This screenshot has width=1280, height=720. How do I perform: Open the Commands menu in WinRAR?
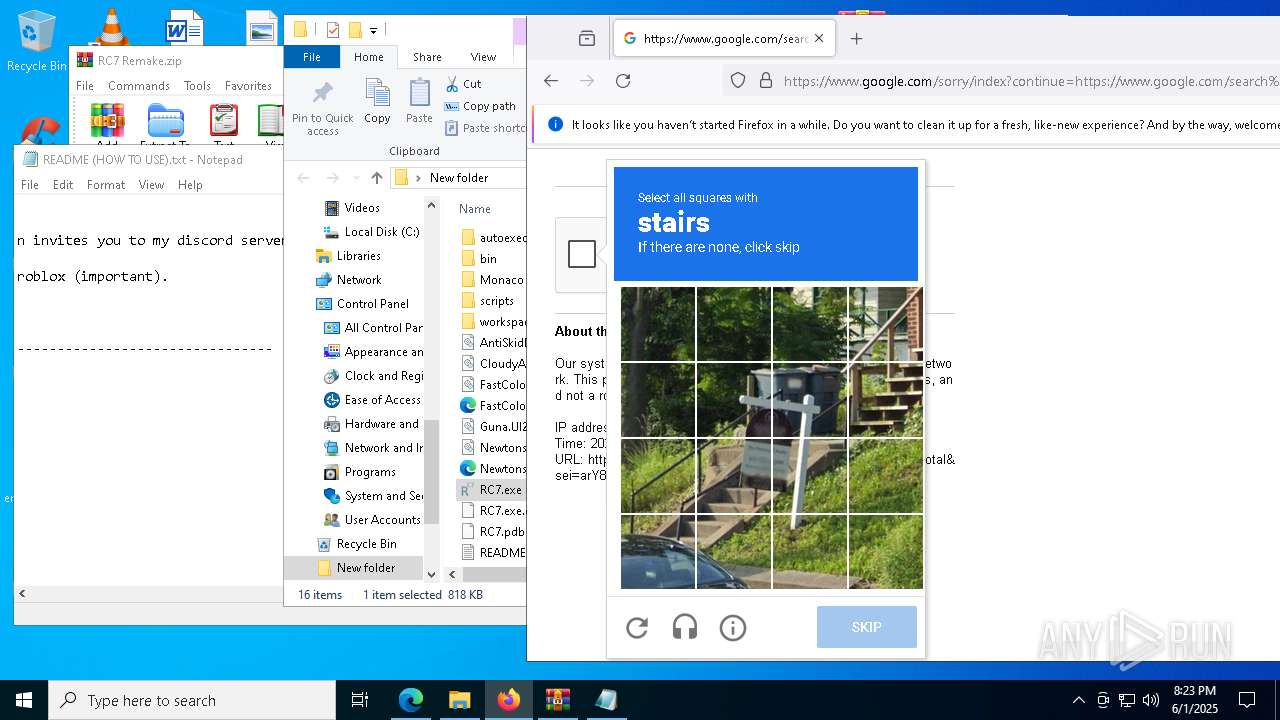pos(139,86)
